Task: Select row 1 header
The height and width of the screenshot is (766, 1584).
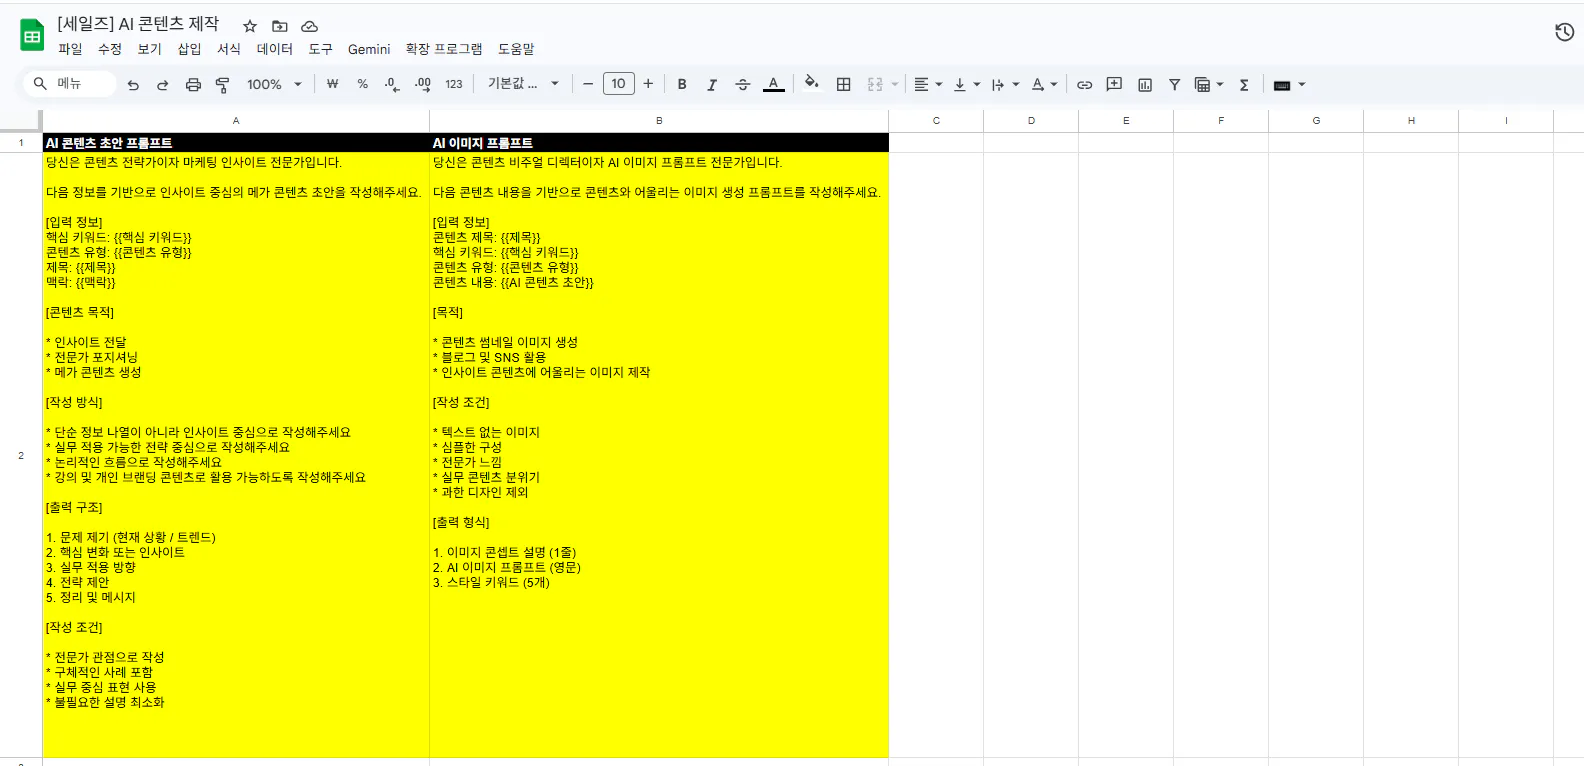Action: (21, 143)
